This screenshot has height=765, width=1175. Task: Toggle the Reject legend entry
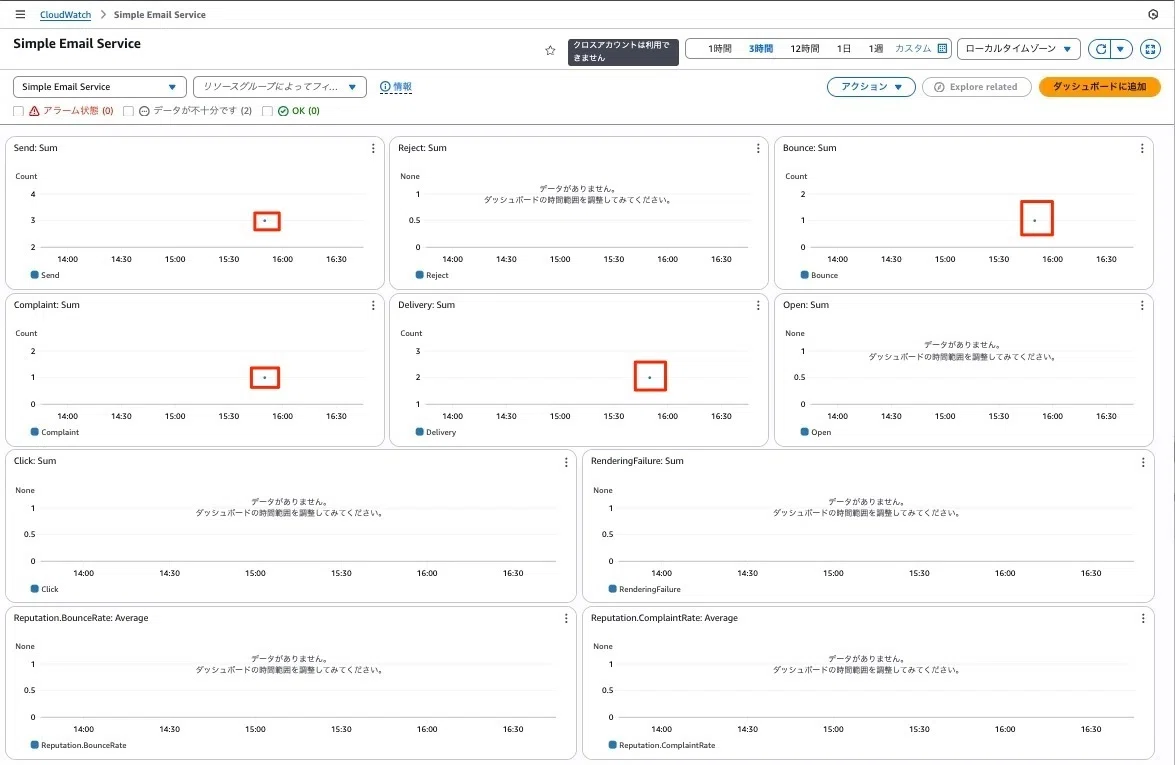(x=432, y=275)
